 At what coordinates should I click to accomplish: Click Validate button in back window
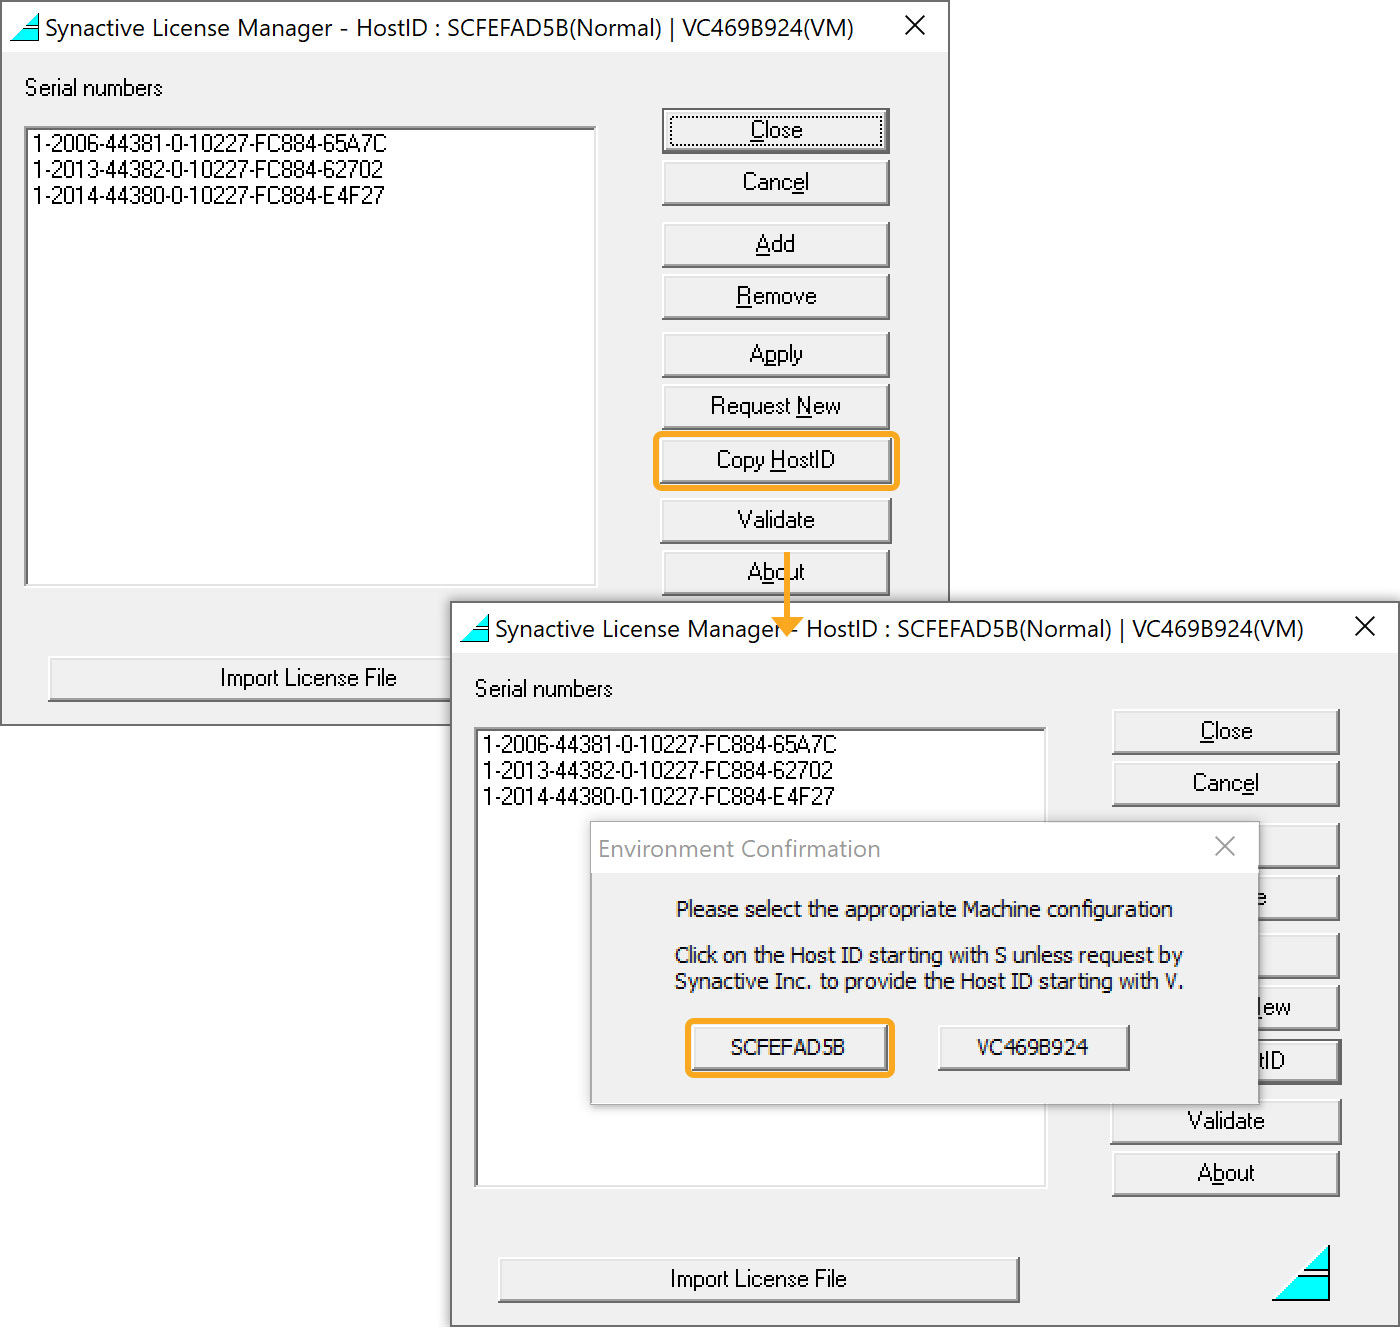(775, 521)
